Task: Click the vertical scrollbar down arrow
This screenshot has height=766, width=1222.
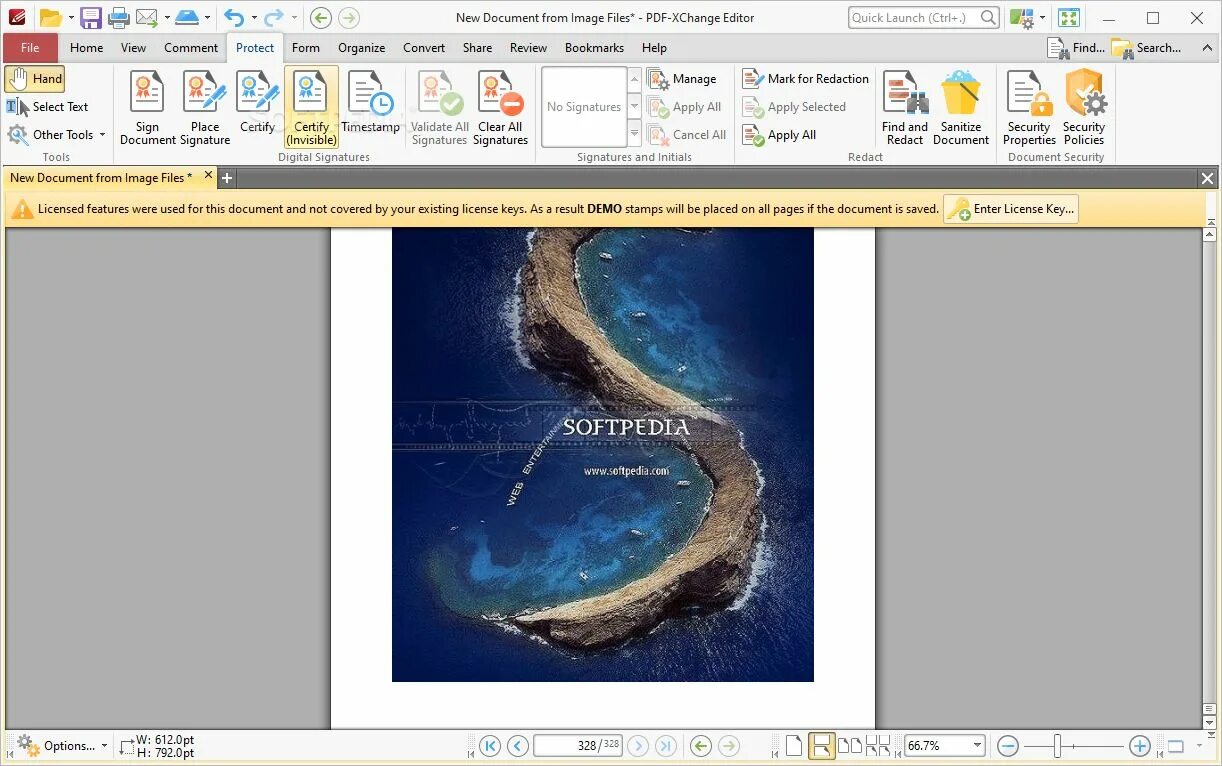Action: pyautogui.click(x=1210, y=722)
